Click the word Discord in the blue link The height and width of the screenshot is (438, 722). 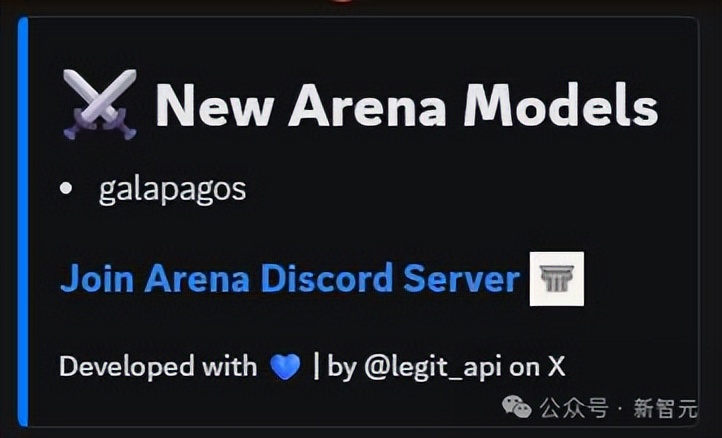point(326,279)
